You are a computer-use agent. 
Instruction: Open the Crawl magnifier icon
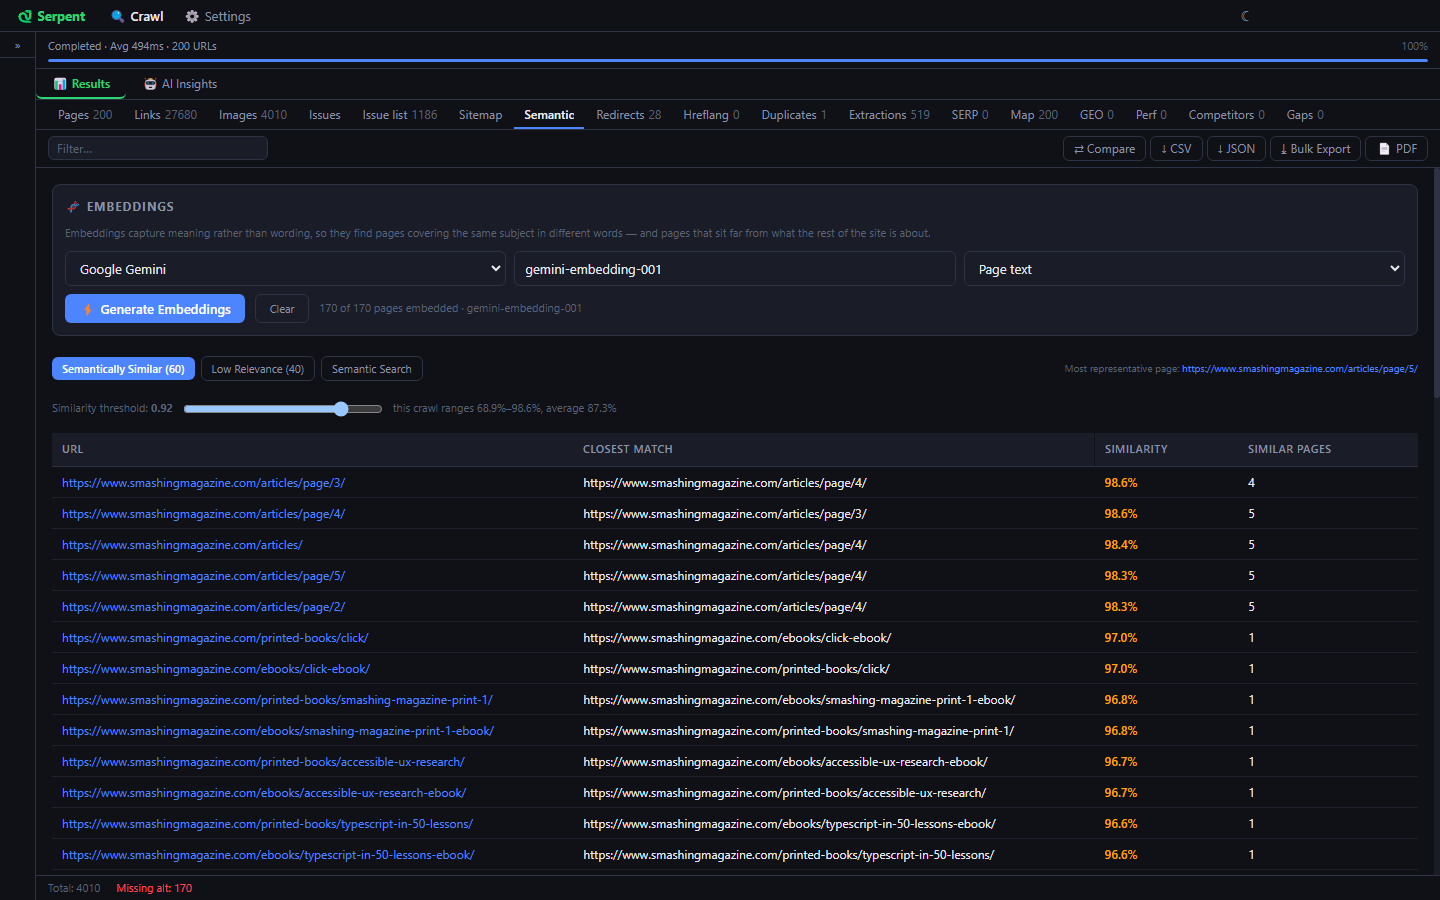(x=118, y=16)
